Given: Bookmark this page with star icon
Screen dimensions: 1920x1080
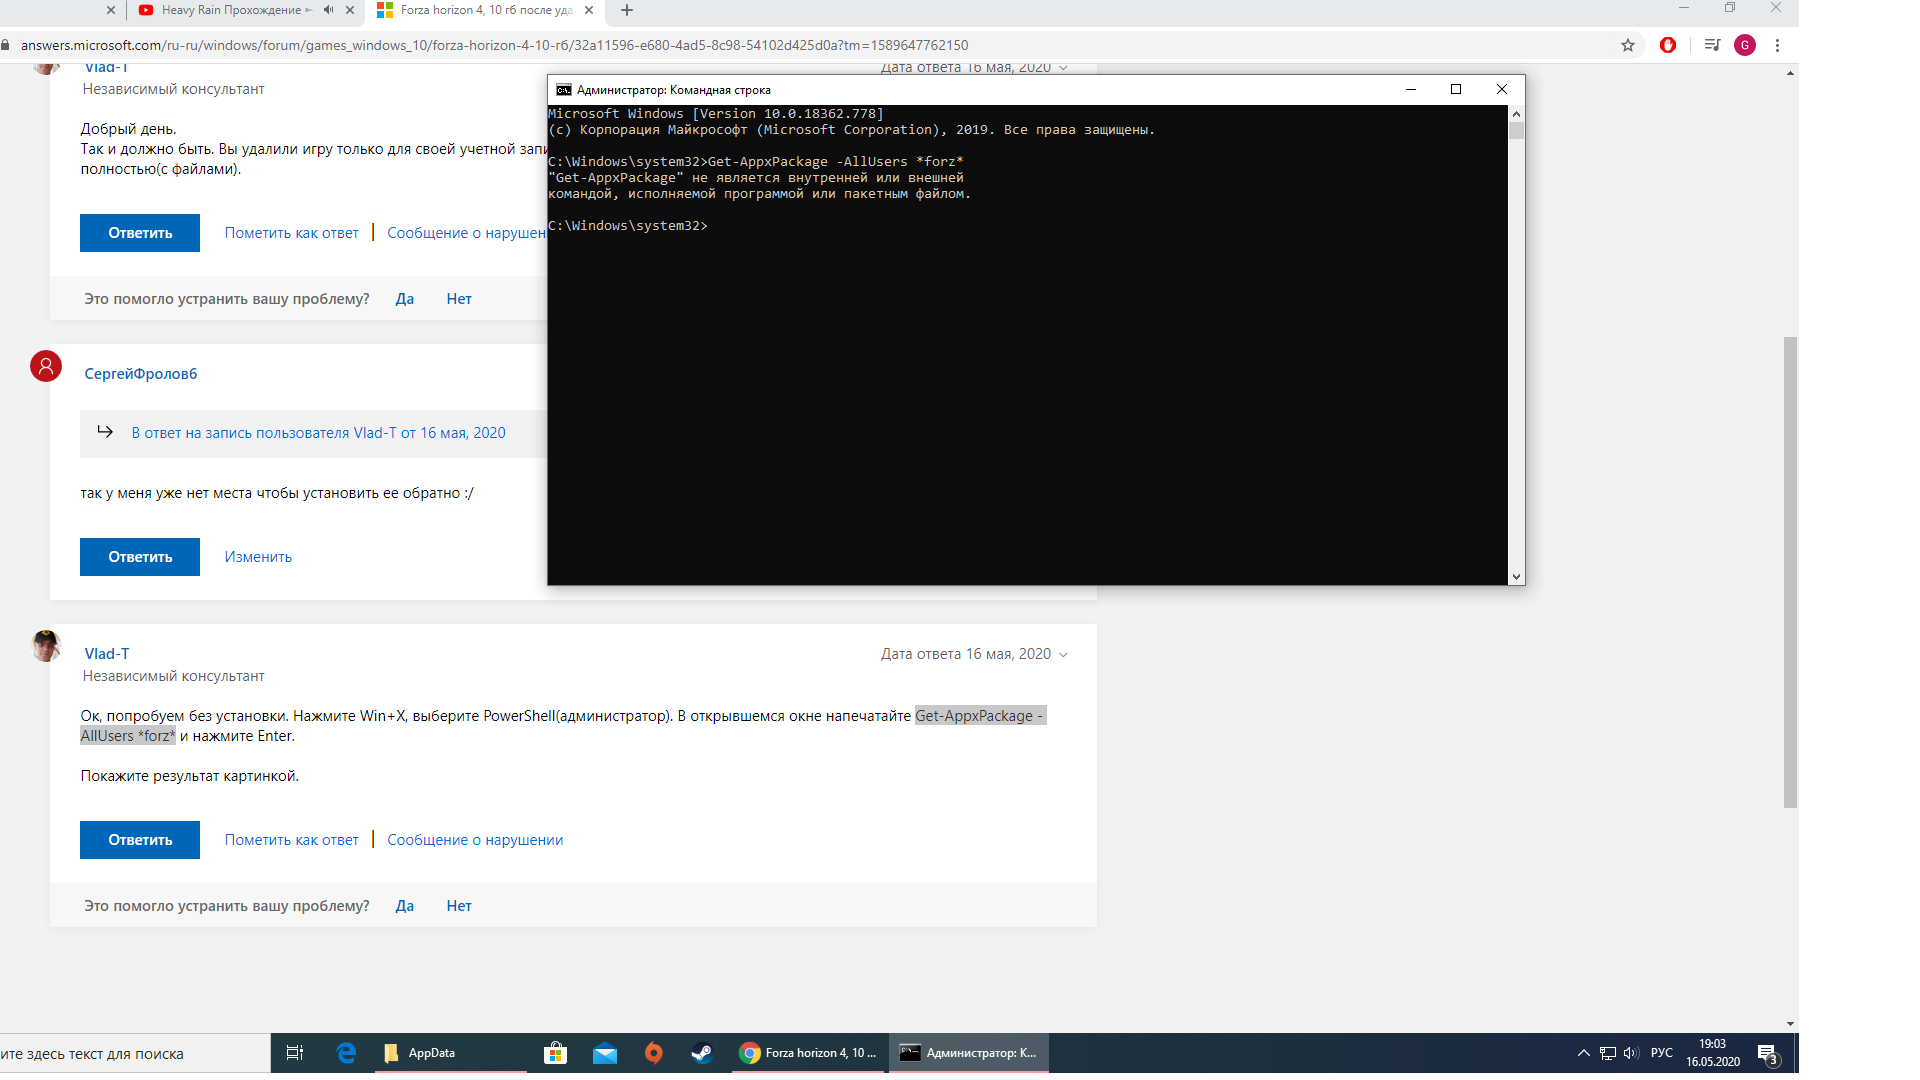Looking at the screenshot, I should (1628, 45).
